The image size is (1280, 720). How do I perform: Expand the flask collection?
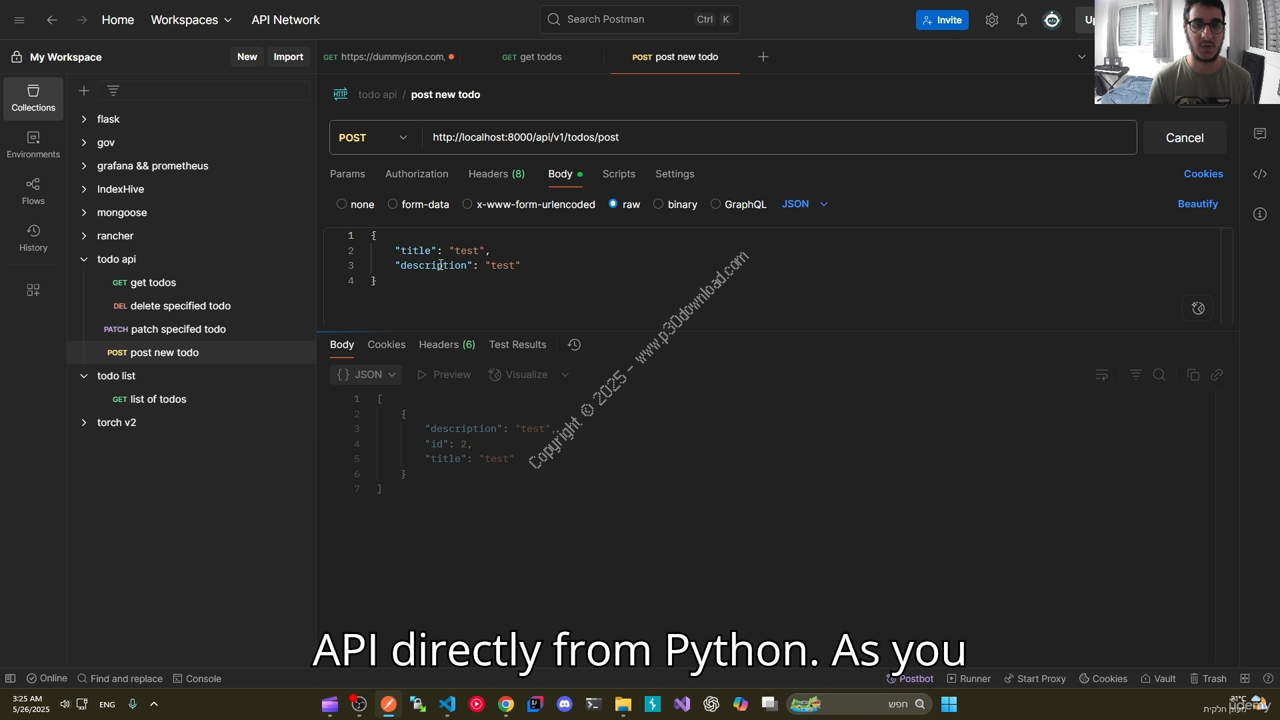point(84,119)
